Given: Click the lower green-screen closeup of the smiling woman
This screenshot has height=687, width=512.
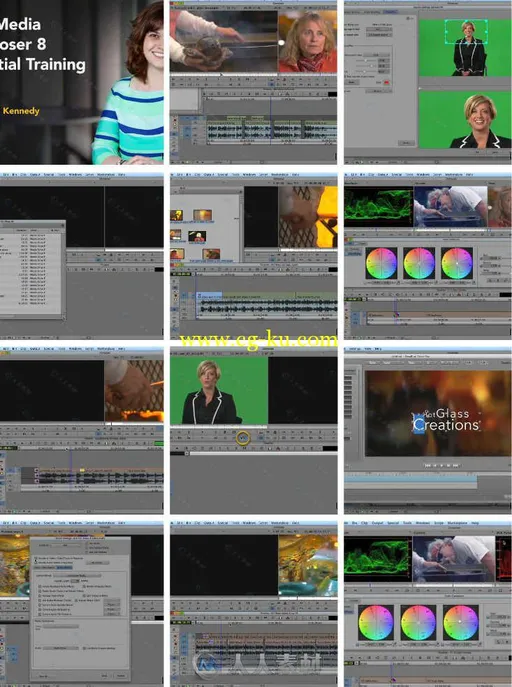Looking at the screenshot, I should tap(465, 119).
